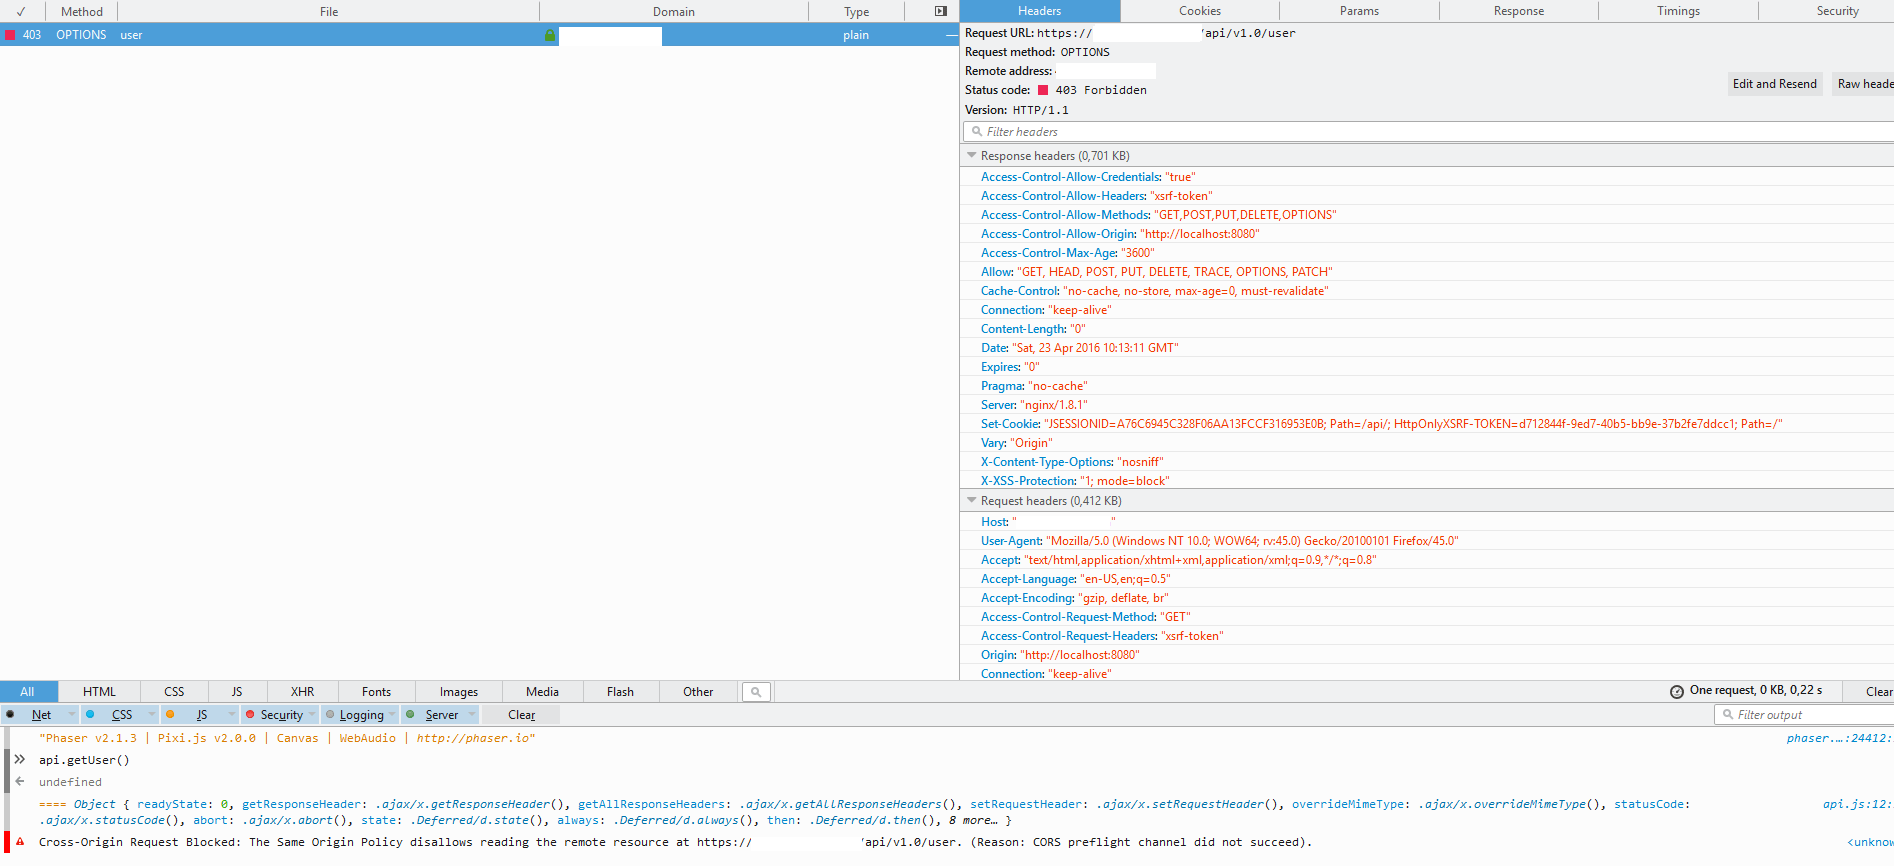The image size is (1894, 866).
Task: Click the green lock icon in the request row
Action: point(550,35)
